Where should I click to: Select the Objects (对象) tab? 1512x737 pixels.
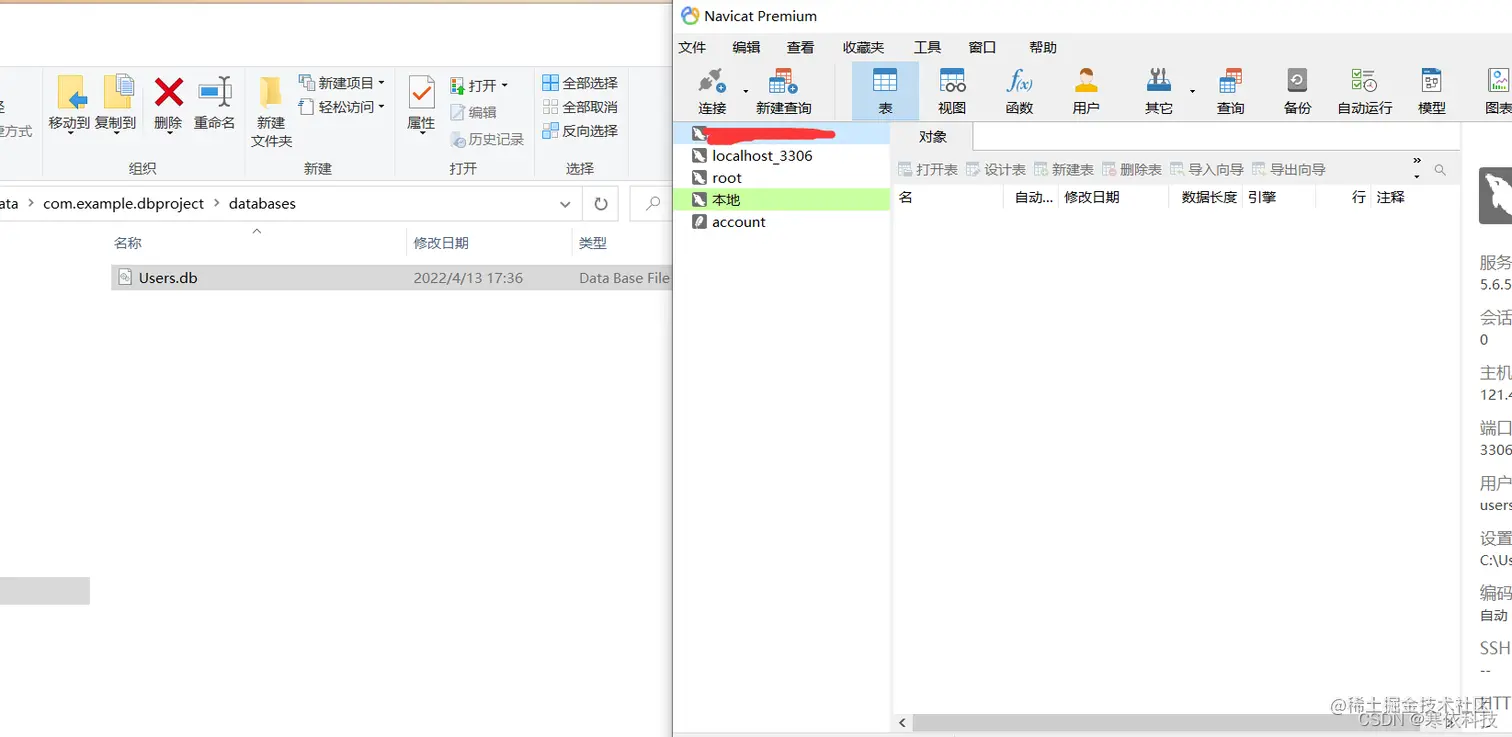pos(932,137)
